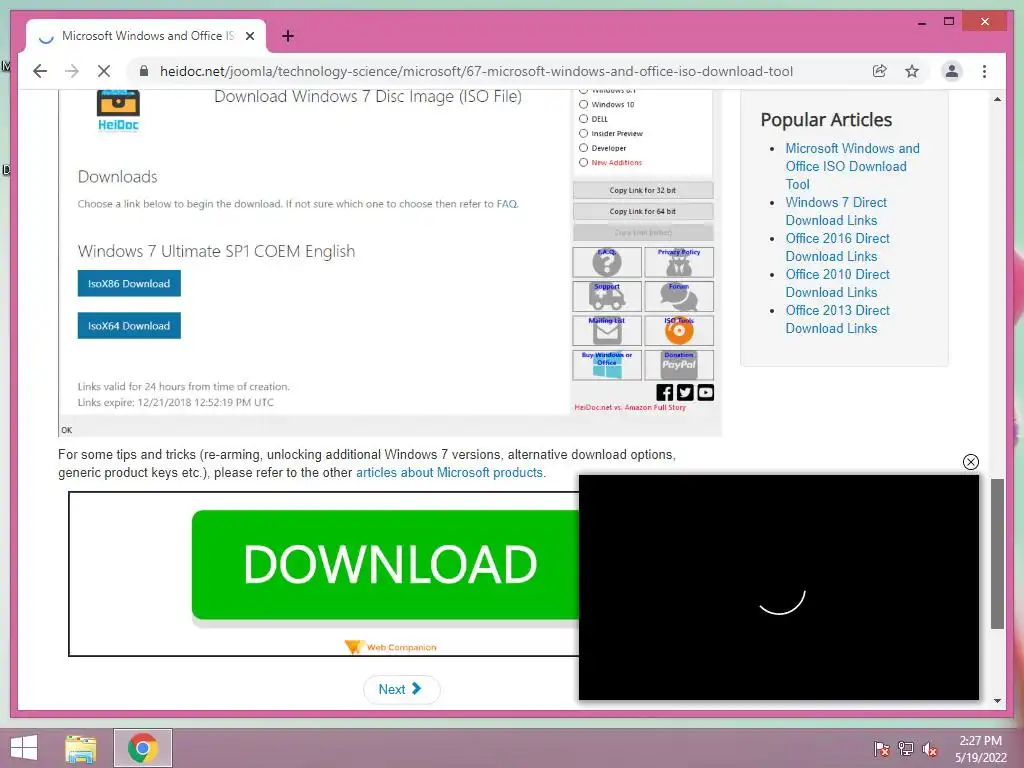Click the scrollbar up arrow
The image size is (1024, 768).
[997, 99]
